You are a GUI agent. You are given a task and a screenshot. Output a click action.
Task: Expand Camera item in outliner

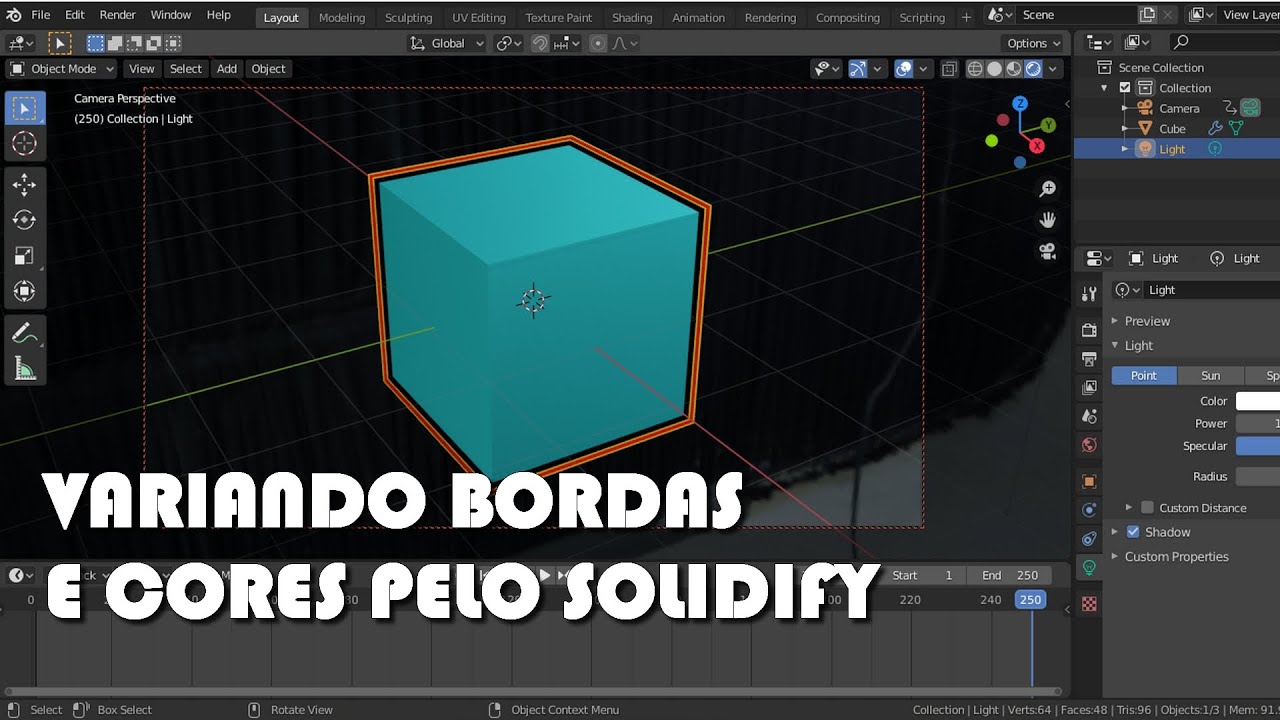(x=1125, y=108)
